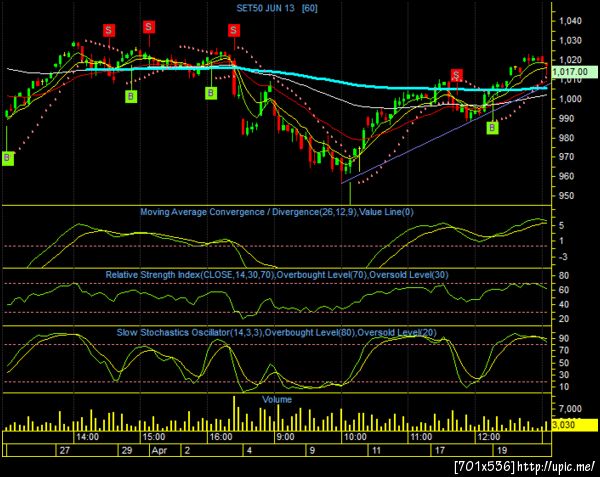Click the chart title SET50 JUN 13 [60]

pos(277,8)
